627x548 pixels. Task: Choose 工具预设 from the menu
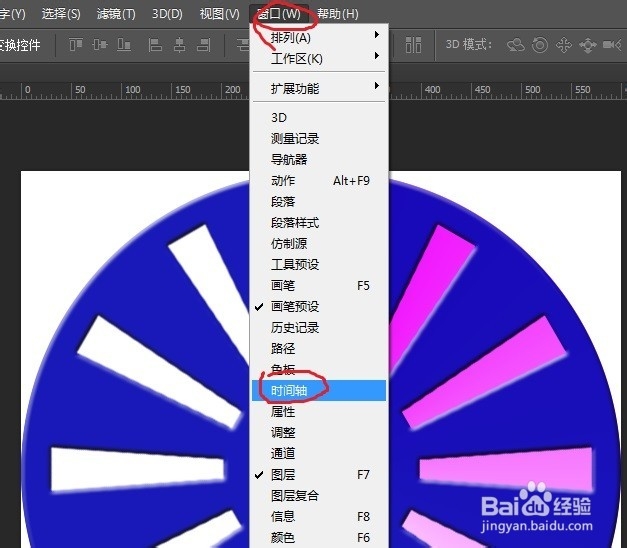click(x=319, y=264)
